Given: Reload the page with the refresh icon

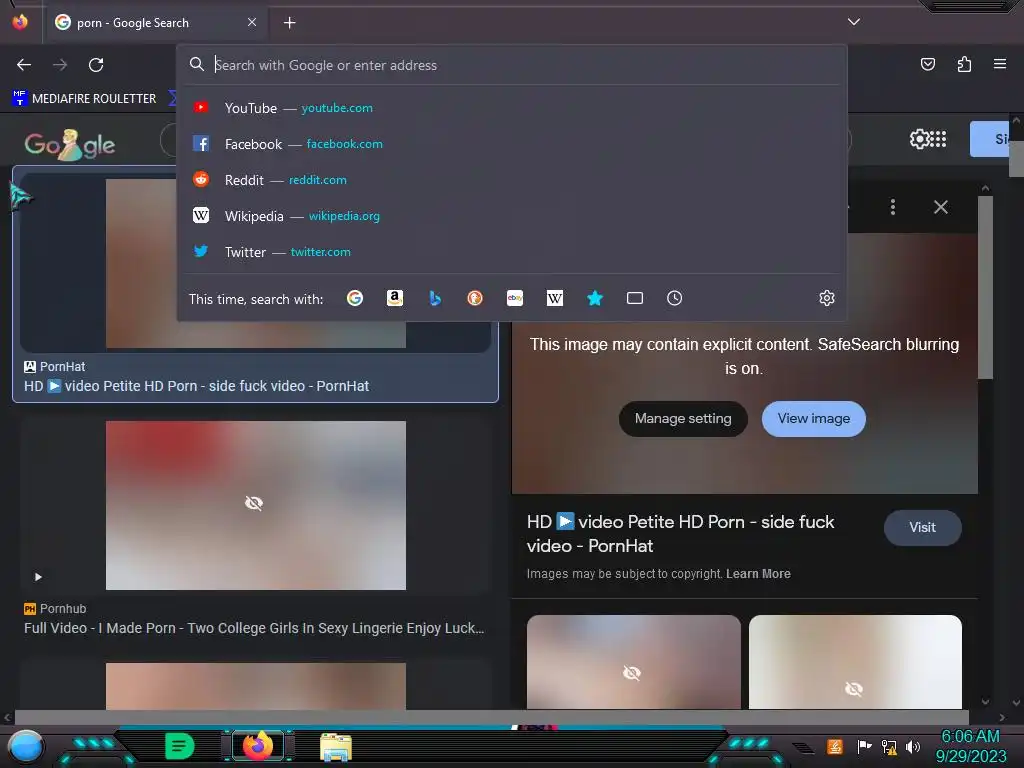Looking at the screenshot, I should pyautogui.click(x=96, y=65).
